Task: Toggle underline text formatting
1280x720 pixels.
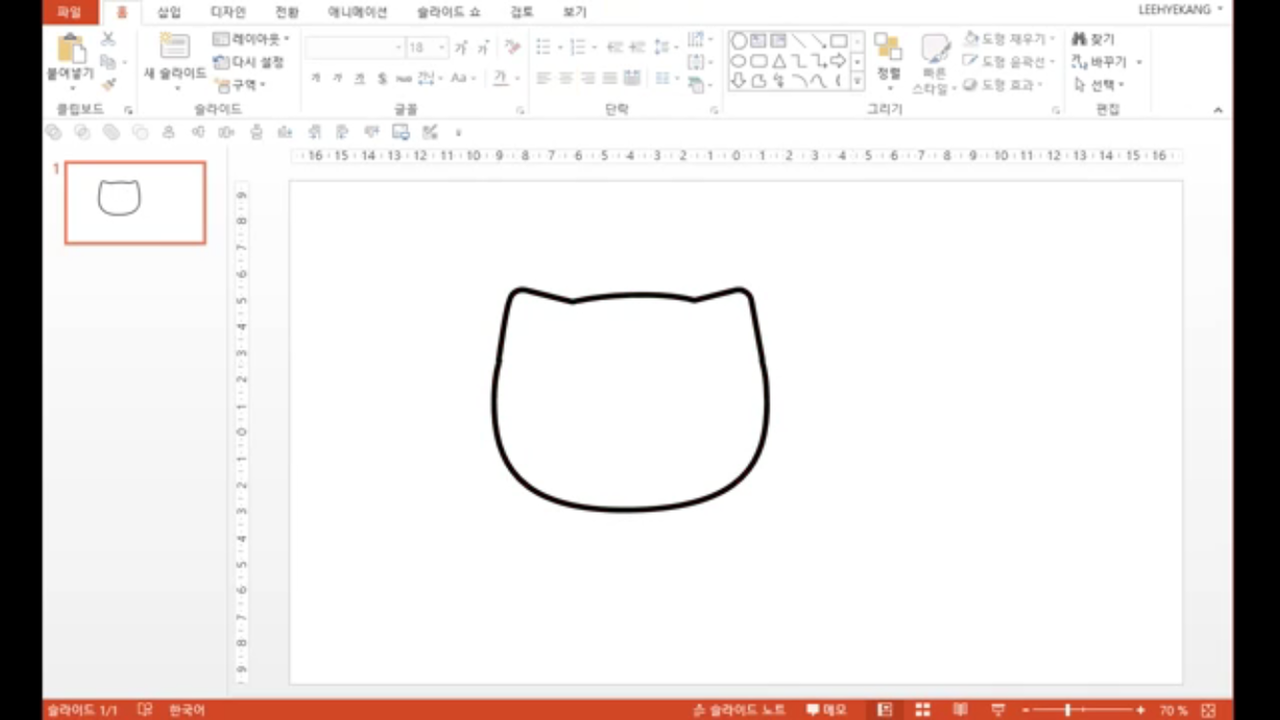Action: (x=359, y=78)
